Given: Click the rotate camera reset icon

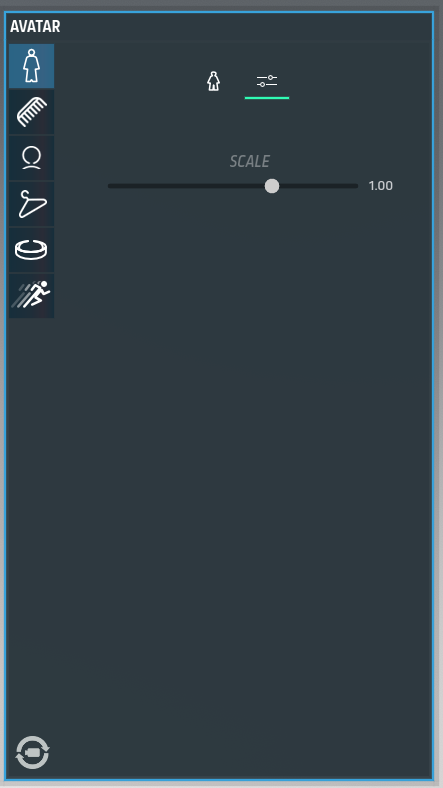Looking at the screenshot, I should (33, 752).
